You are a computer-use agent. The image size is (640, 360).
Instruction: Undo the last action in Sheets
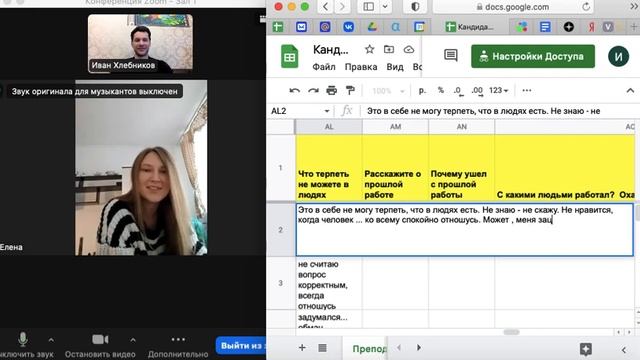pyautogui.click(x=294, y=91)
